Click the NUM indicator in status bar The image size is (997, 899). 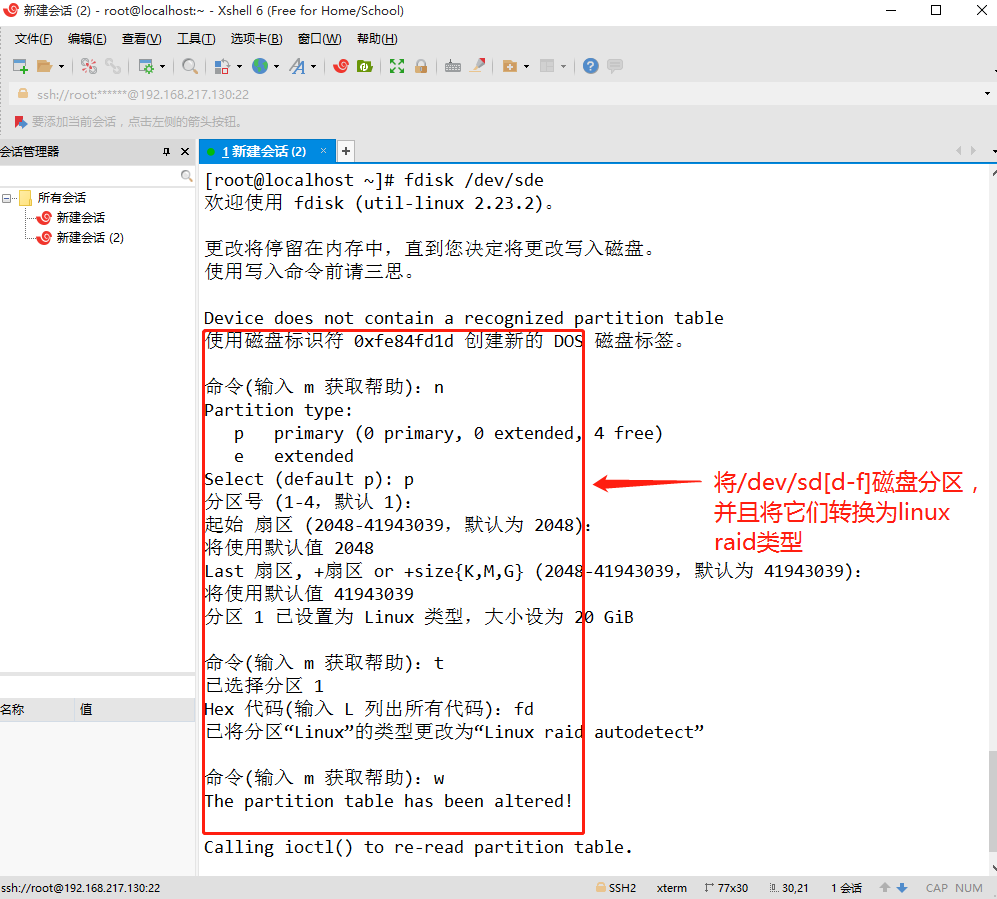tap(968, 888)
